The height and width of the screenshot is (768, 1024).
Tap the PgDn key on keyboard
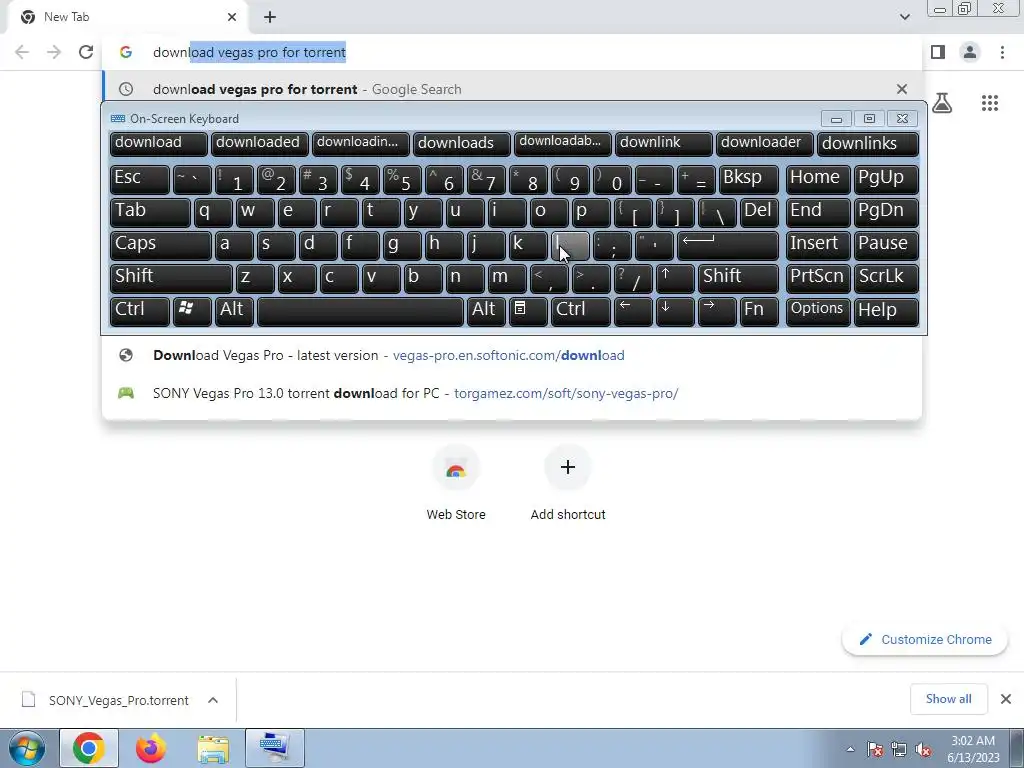[886, 212]
